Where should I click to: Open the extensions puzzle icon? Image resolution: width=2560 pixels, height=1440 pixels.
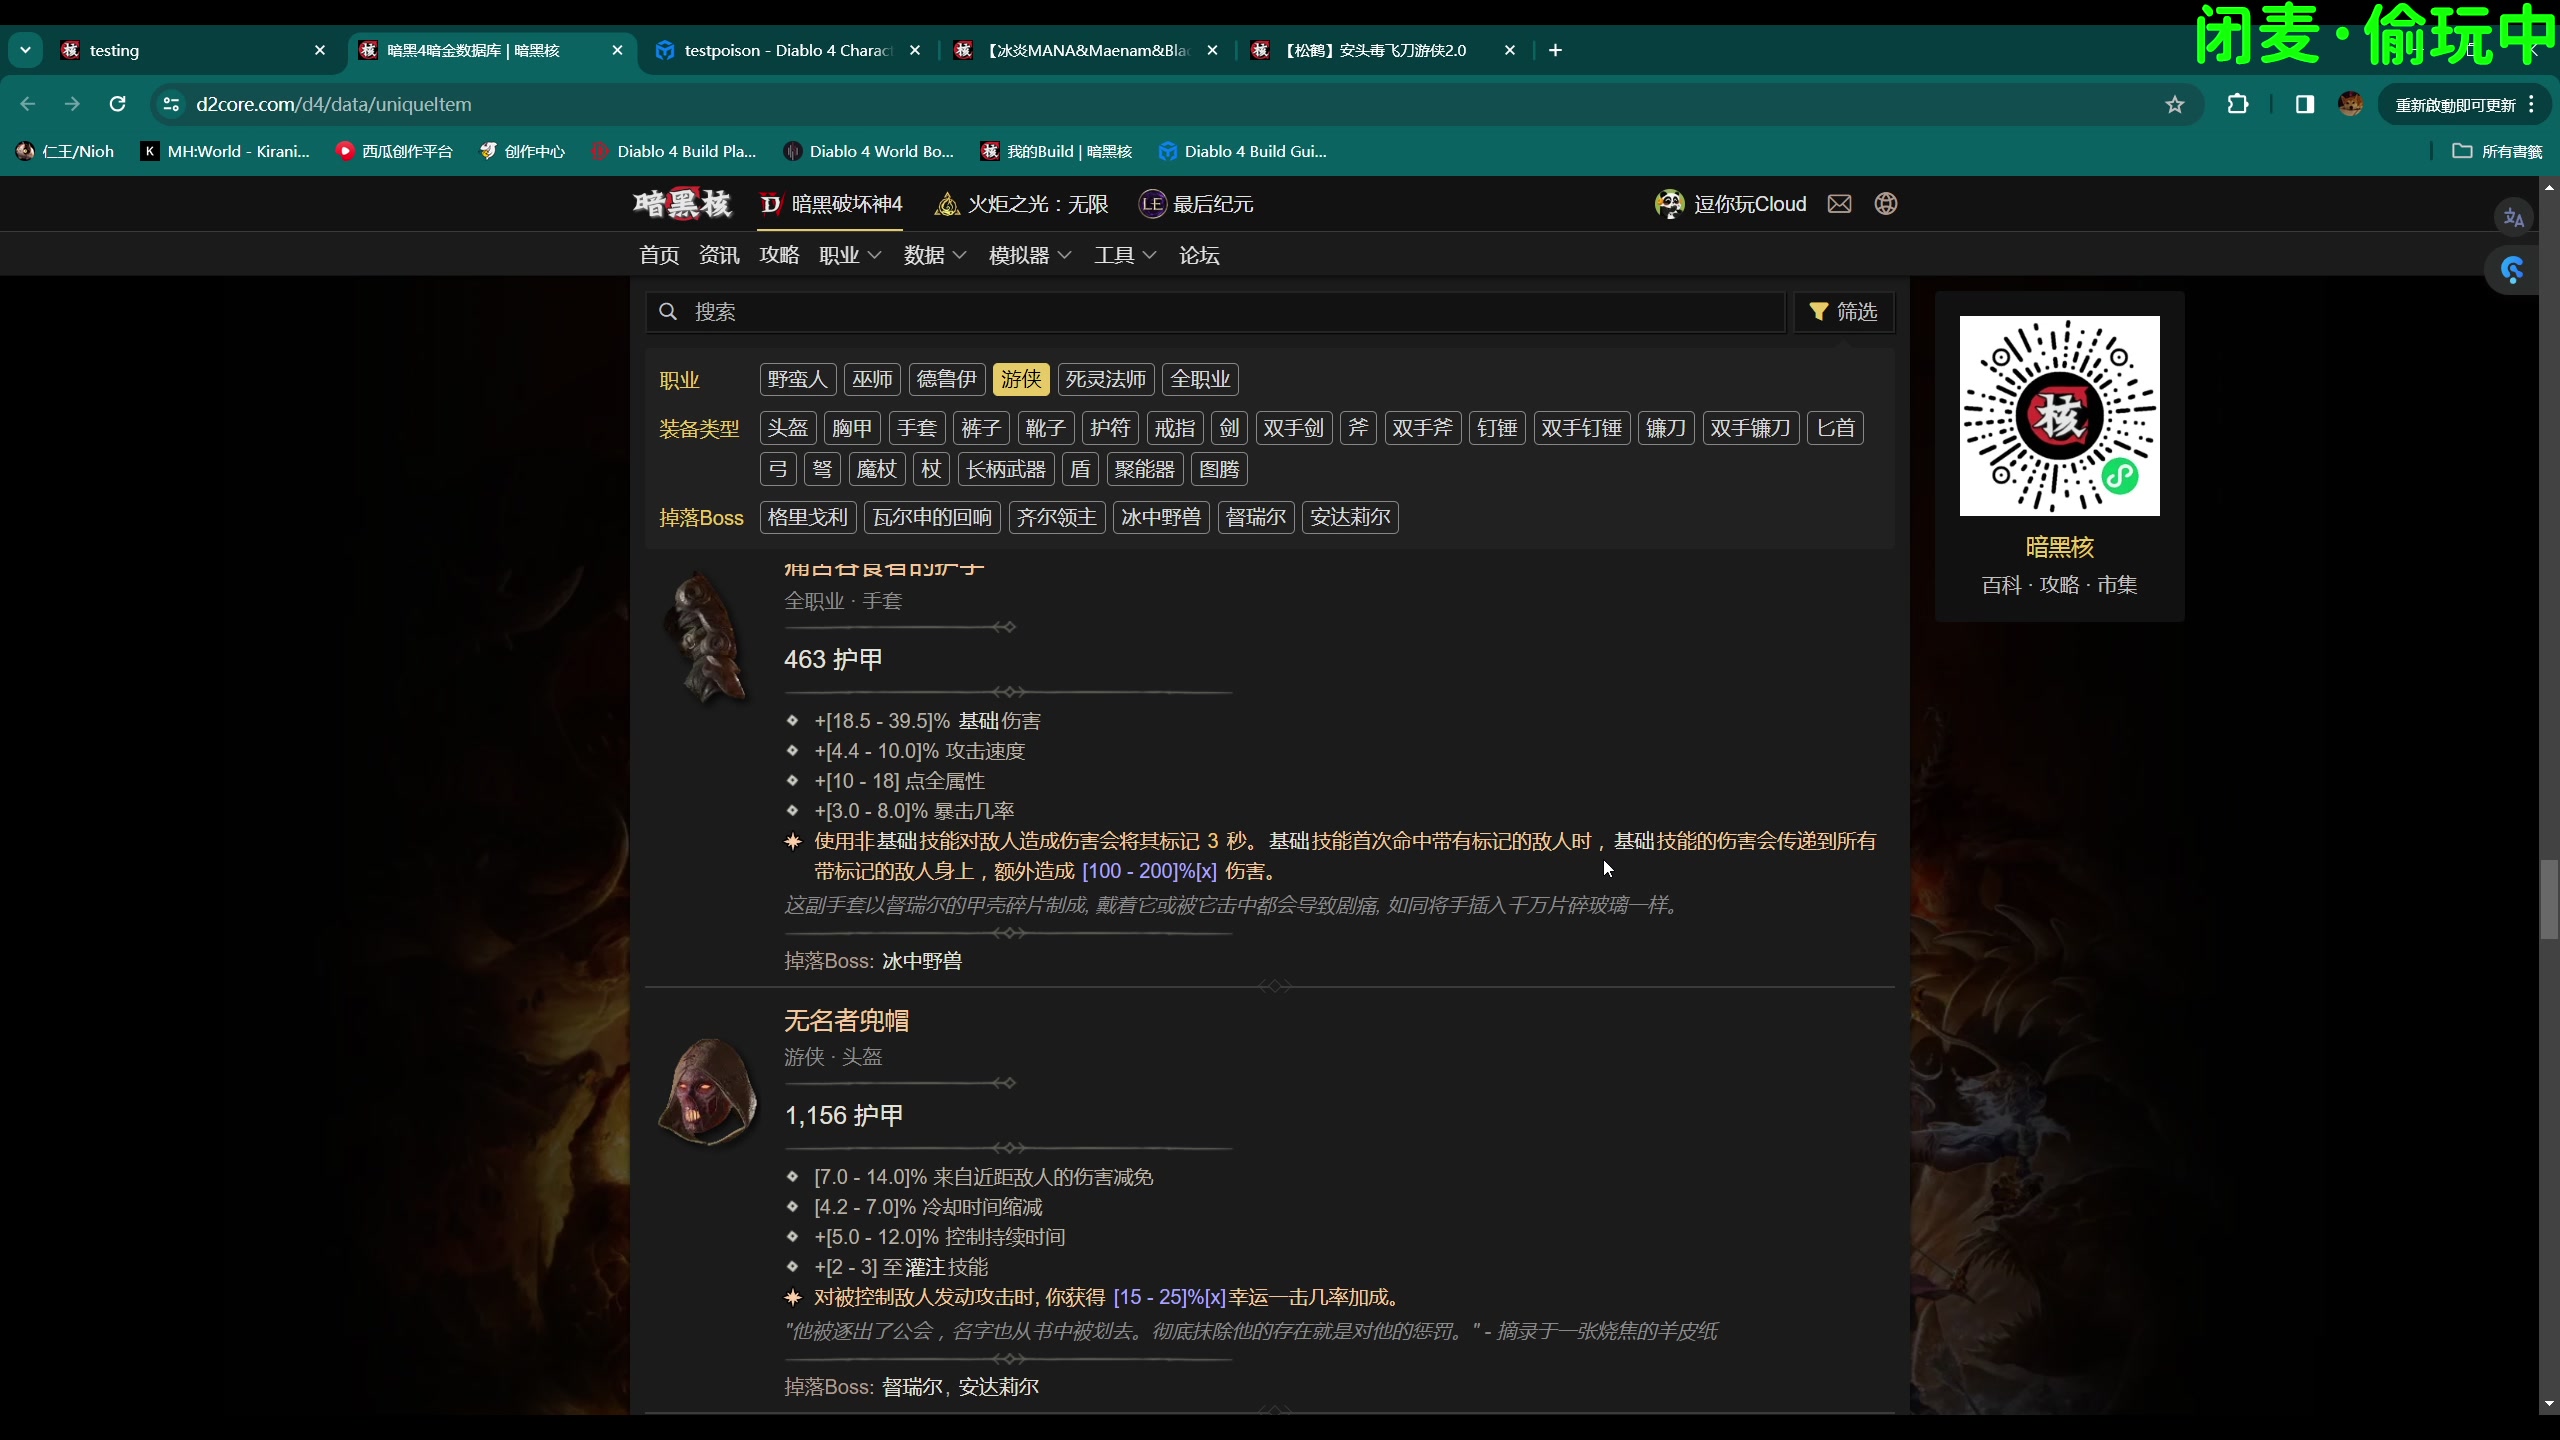tap(2238, 104)
